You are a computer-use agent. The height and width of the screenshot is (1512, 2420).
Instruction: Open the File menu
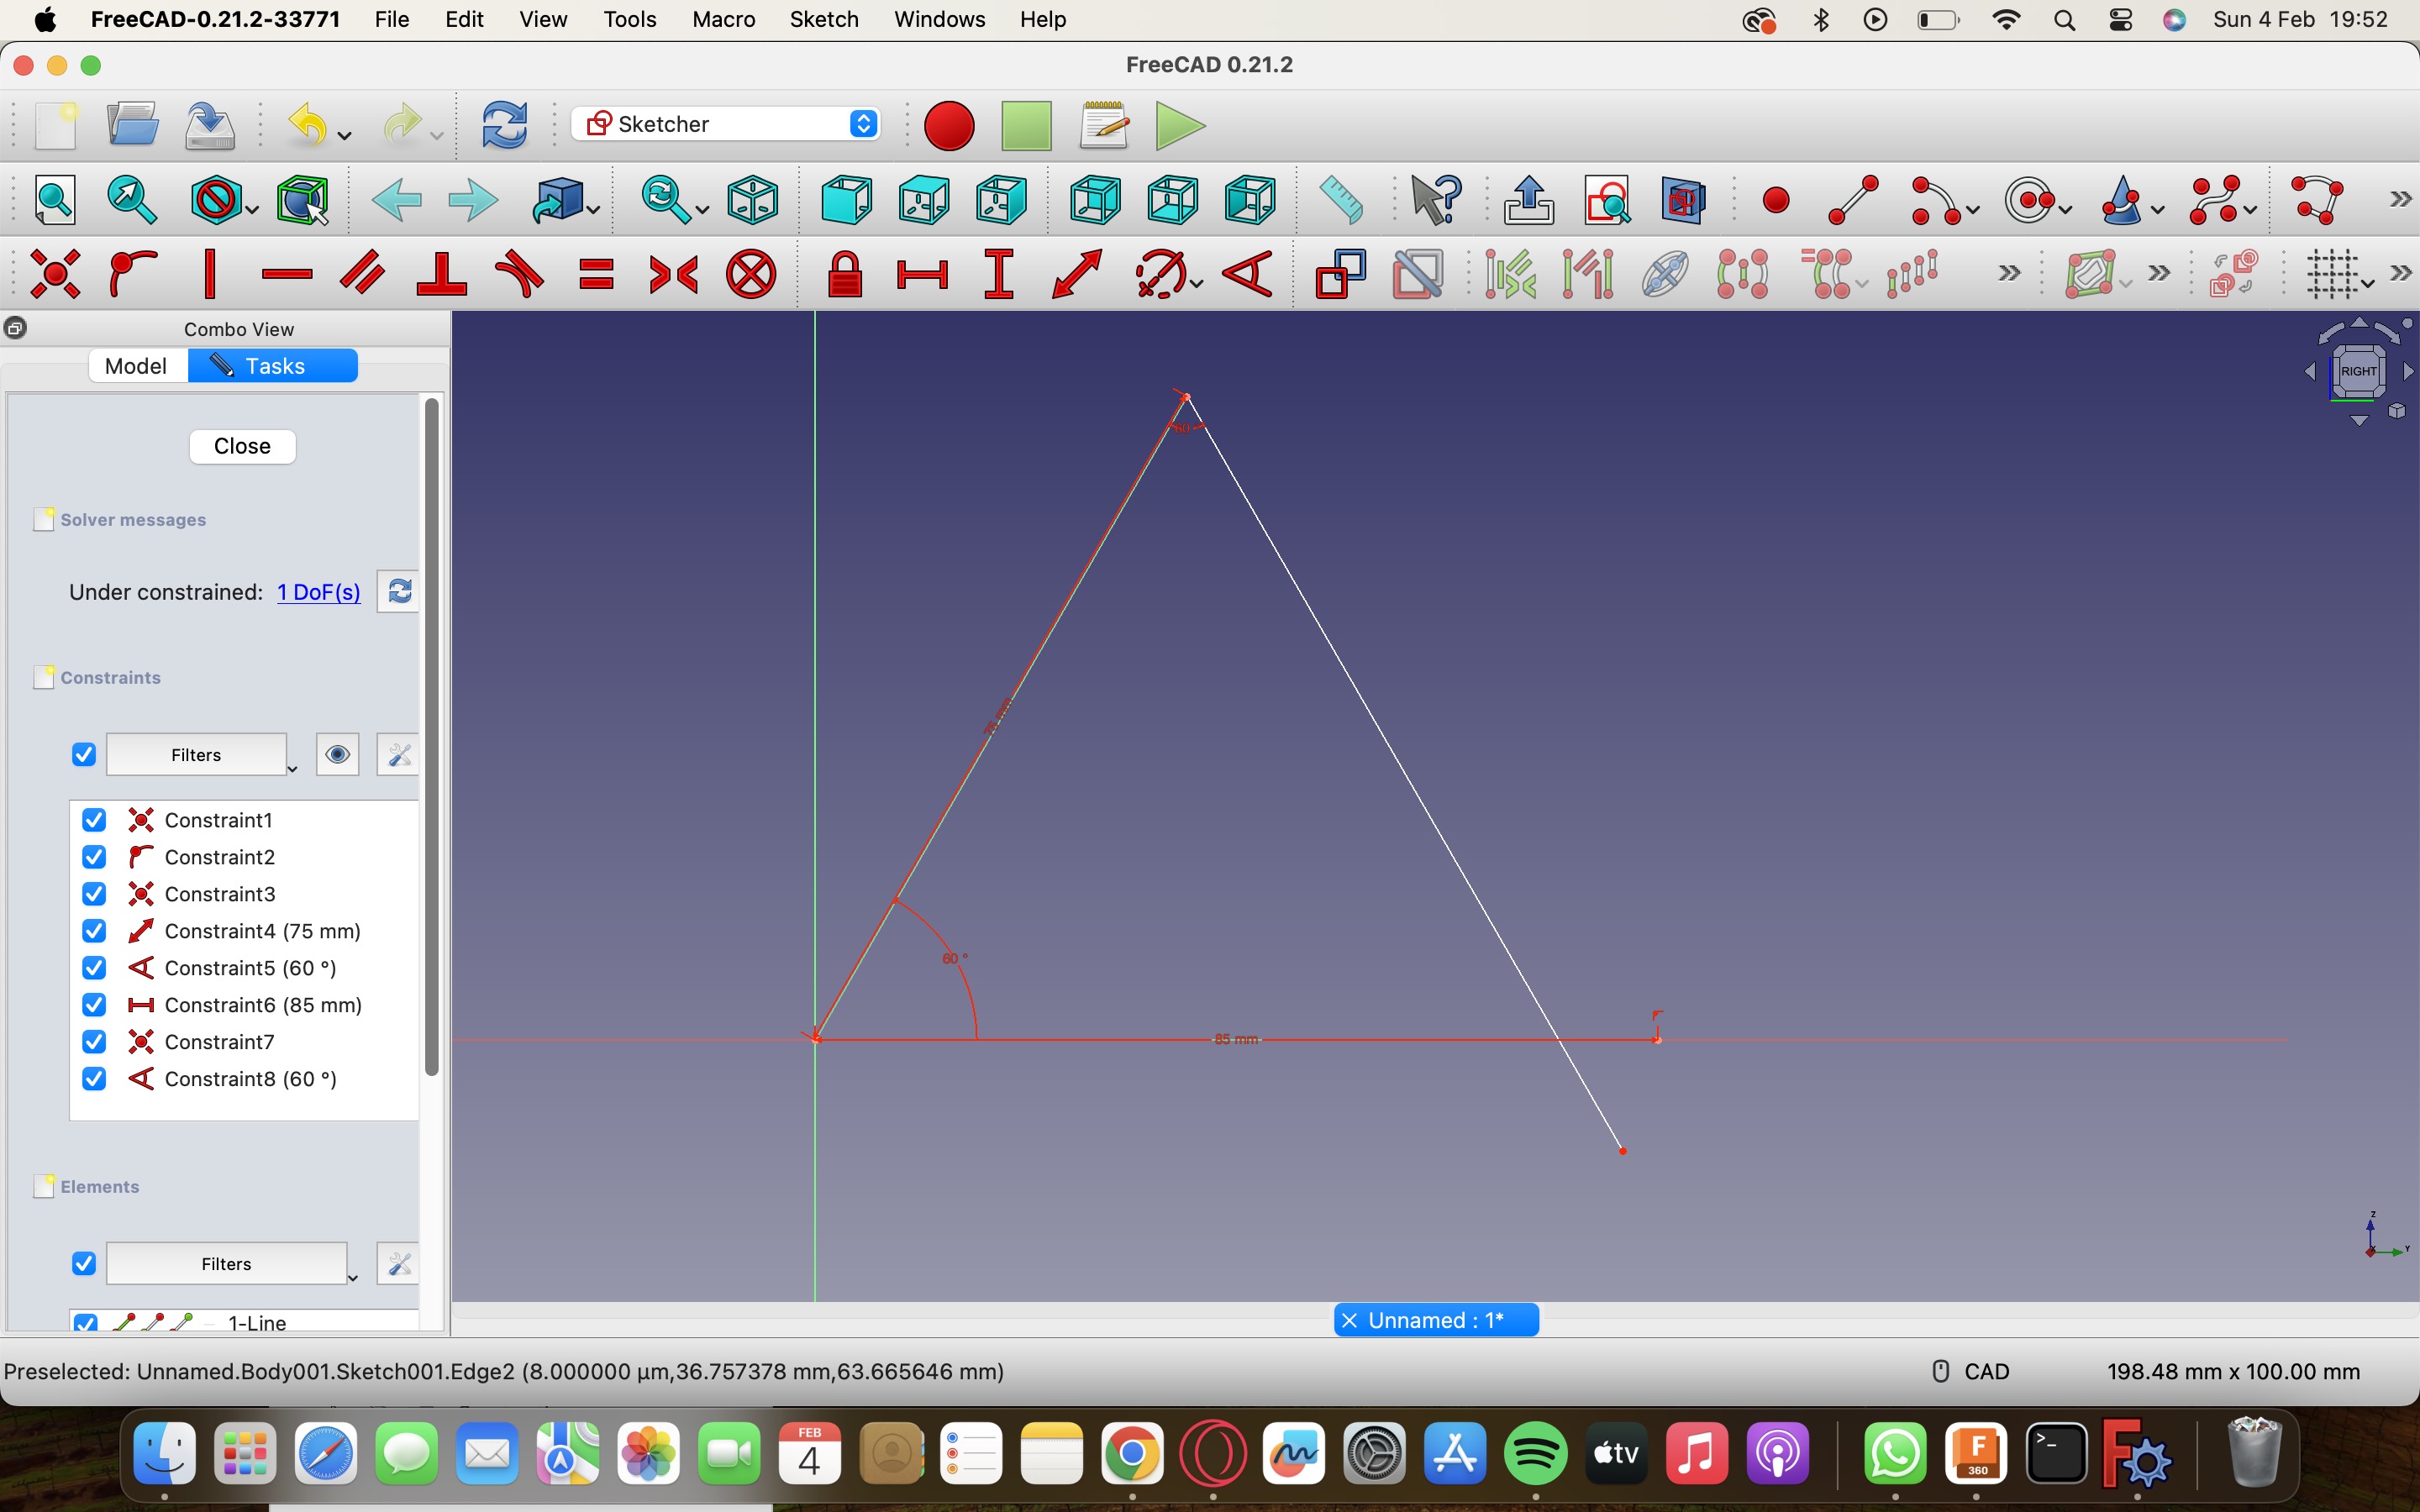click(x=392, y=19)
